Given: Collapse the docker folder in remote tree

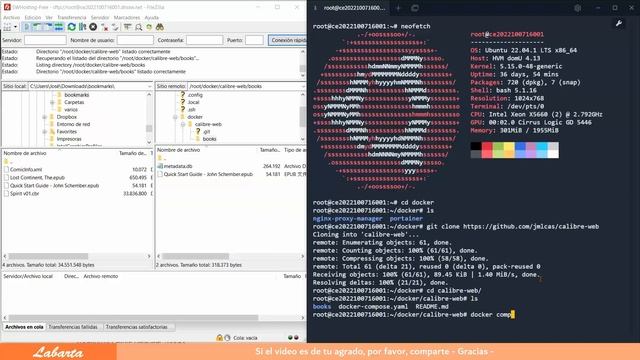Looking at the screenshot, I should pyautogui.click(x=175, y=117).
